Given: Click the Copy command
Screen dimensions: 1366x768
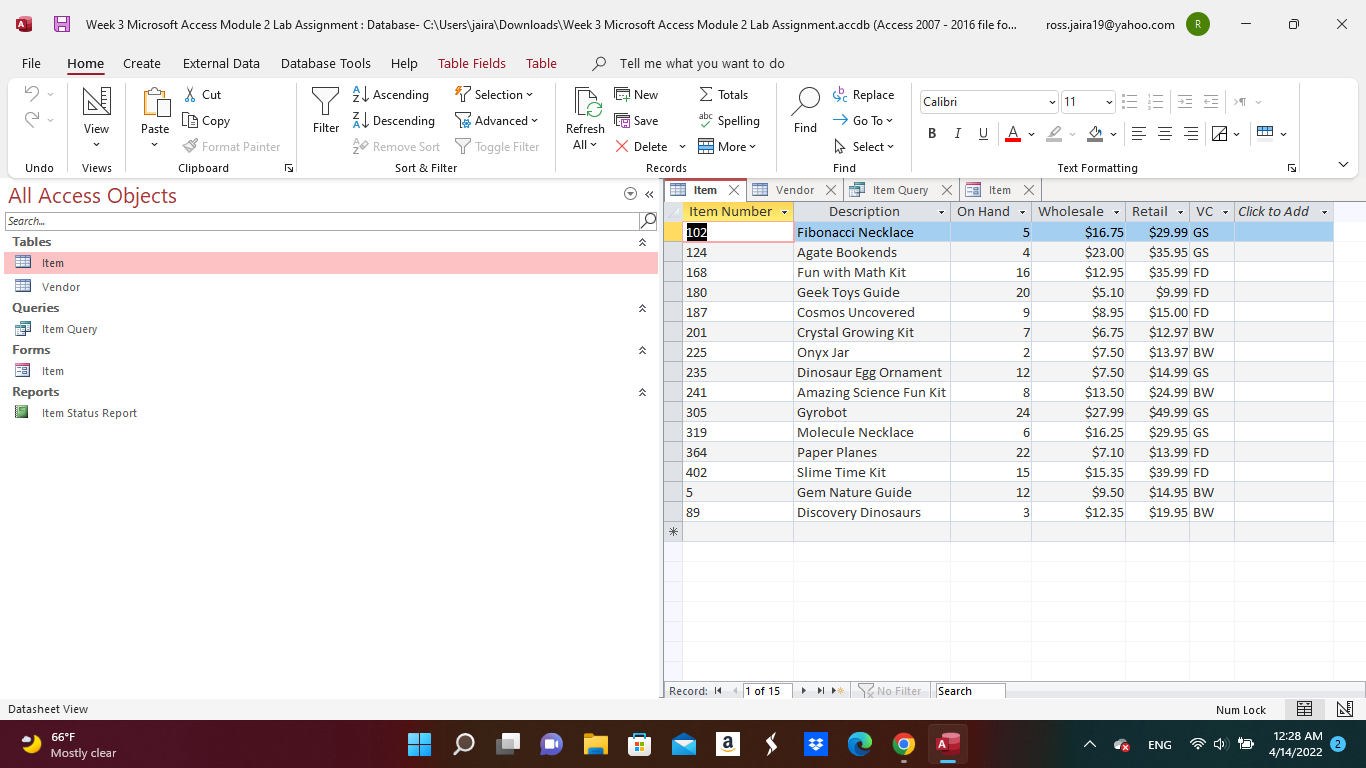Looking at the screenshot, I should pos(206,120).
